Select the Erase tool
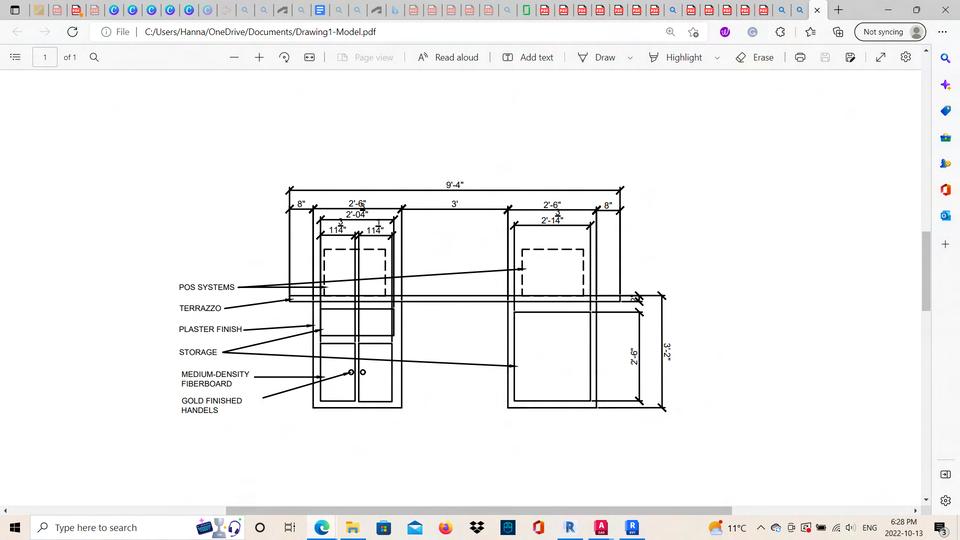 754,57
